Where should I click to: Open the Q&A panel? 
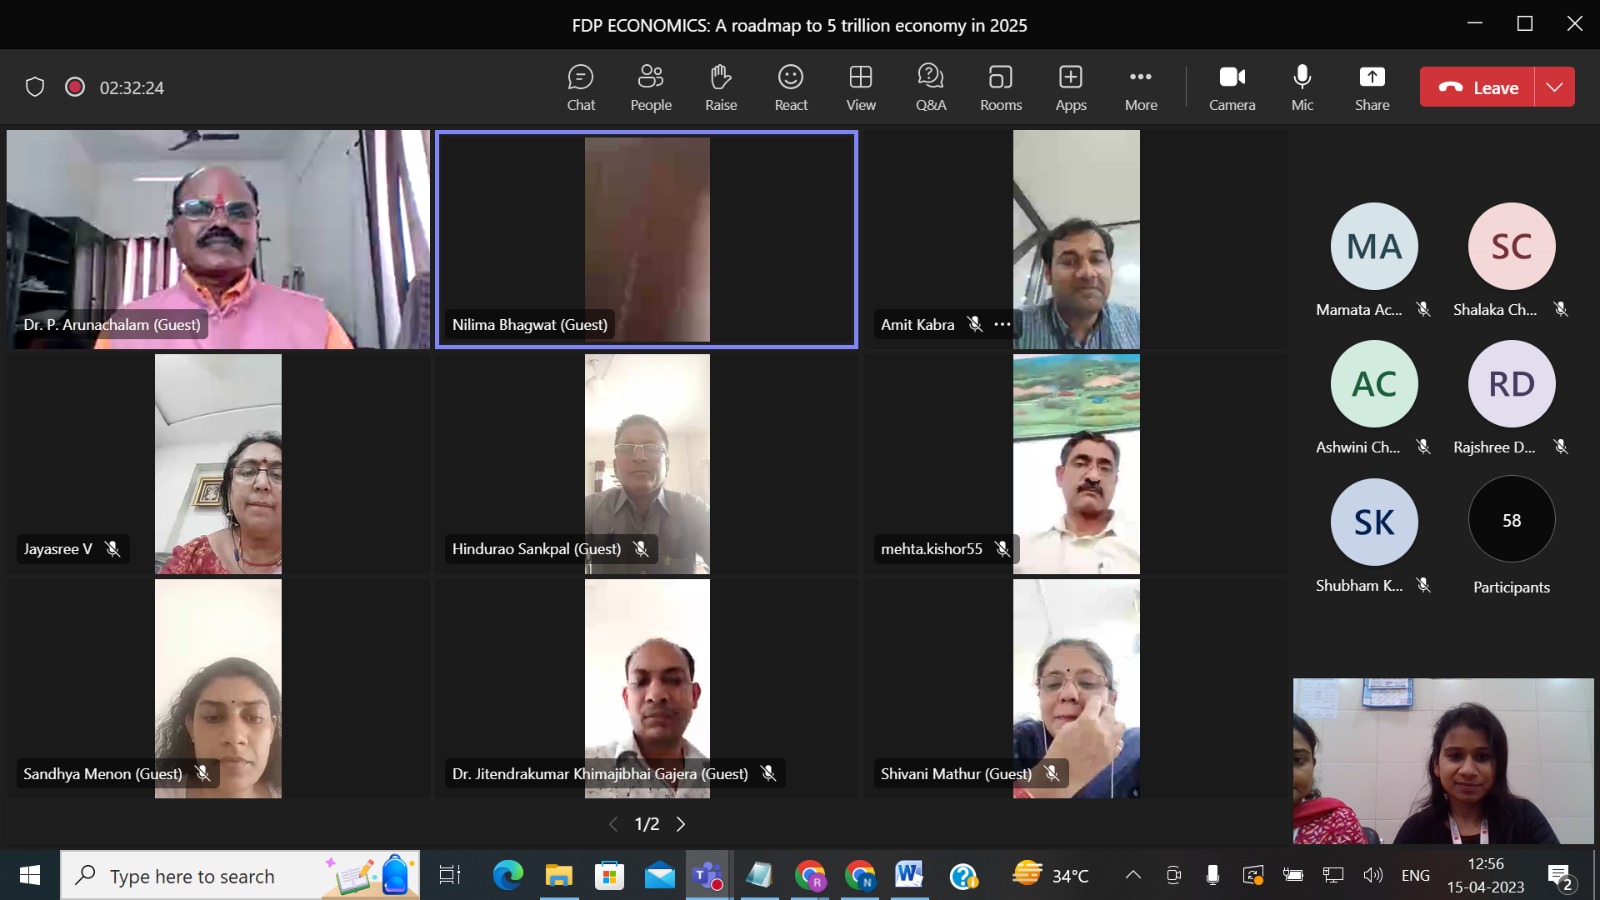pos(931,88)
